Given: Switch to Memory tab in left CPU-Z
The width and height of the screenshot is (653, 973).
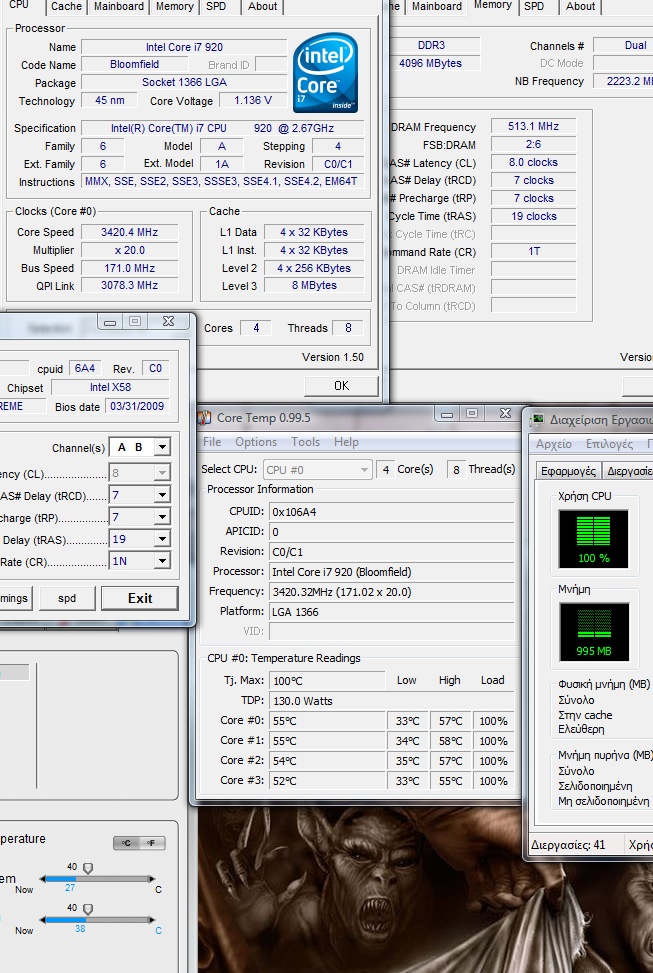Looking at the screenshot, I should pyautogui.click(x=174, y=6).
